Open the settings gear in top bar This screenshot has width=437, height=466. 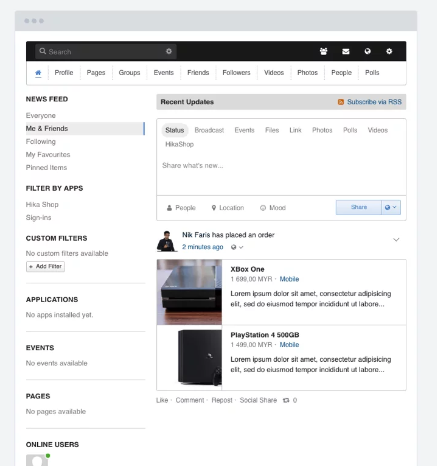[389, 51]
